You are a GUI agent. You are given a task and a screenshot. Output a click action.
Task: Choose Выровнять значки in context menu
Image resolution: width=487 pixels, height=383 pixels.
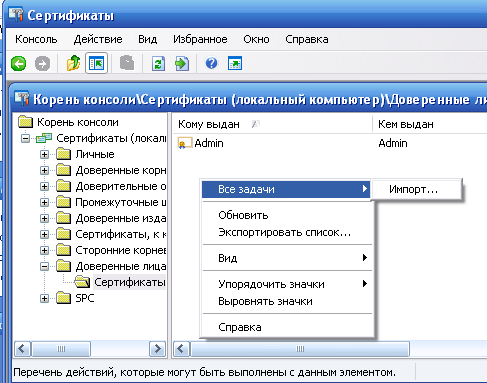(x=287, y=301)
